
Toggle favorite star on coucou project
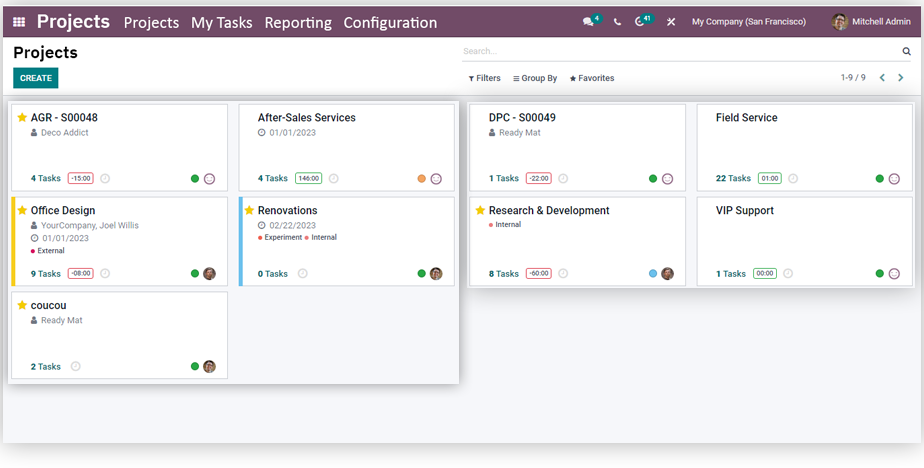pos(22,305)
